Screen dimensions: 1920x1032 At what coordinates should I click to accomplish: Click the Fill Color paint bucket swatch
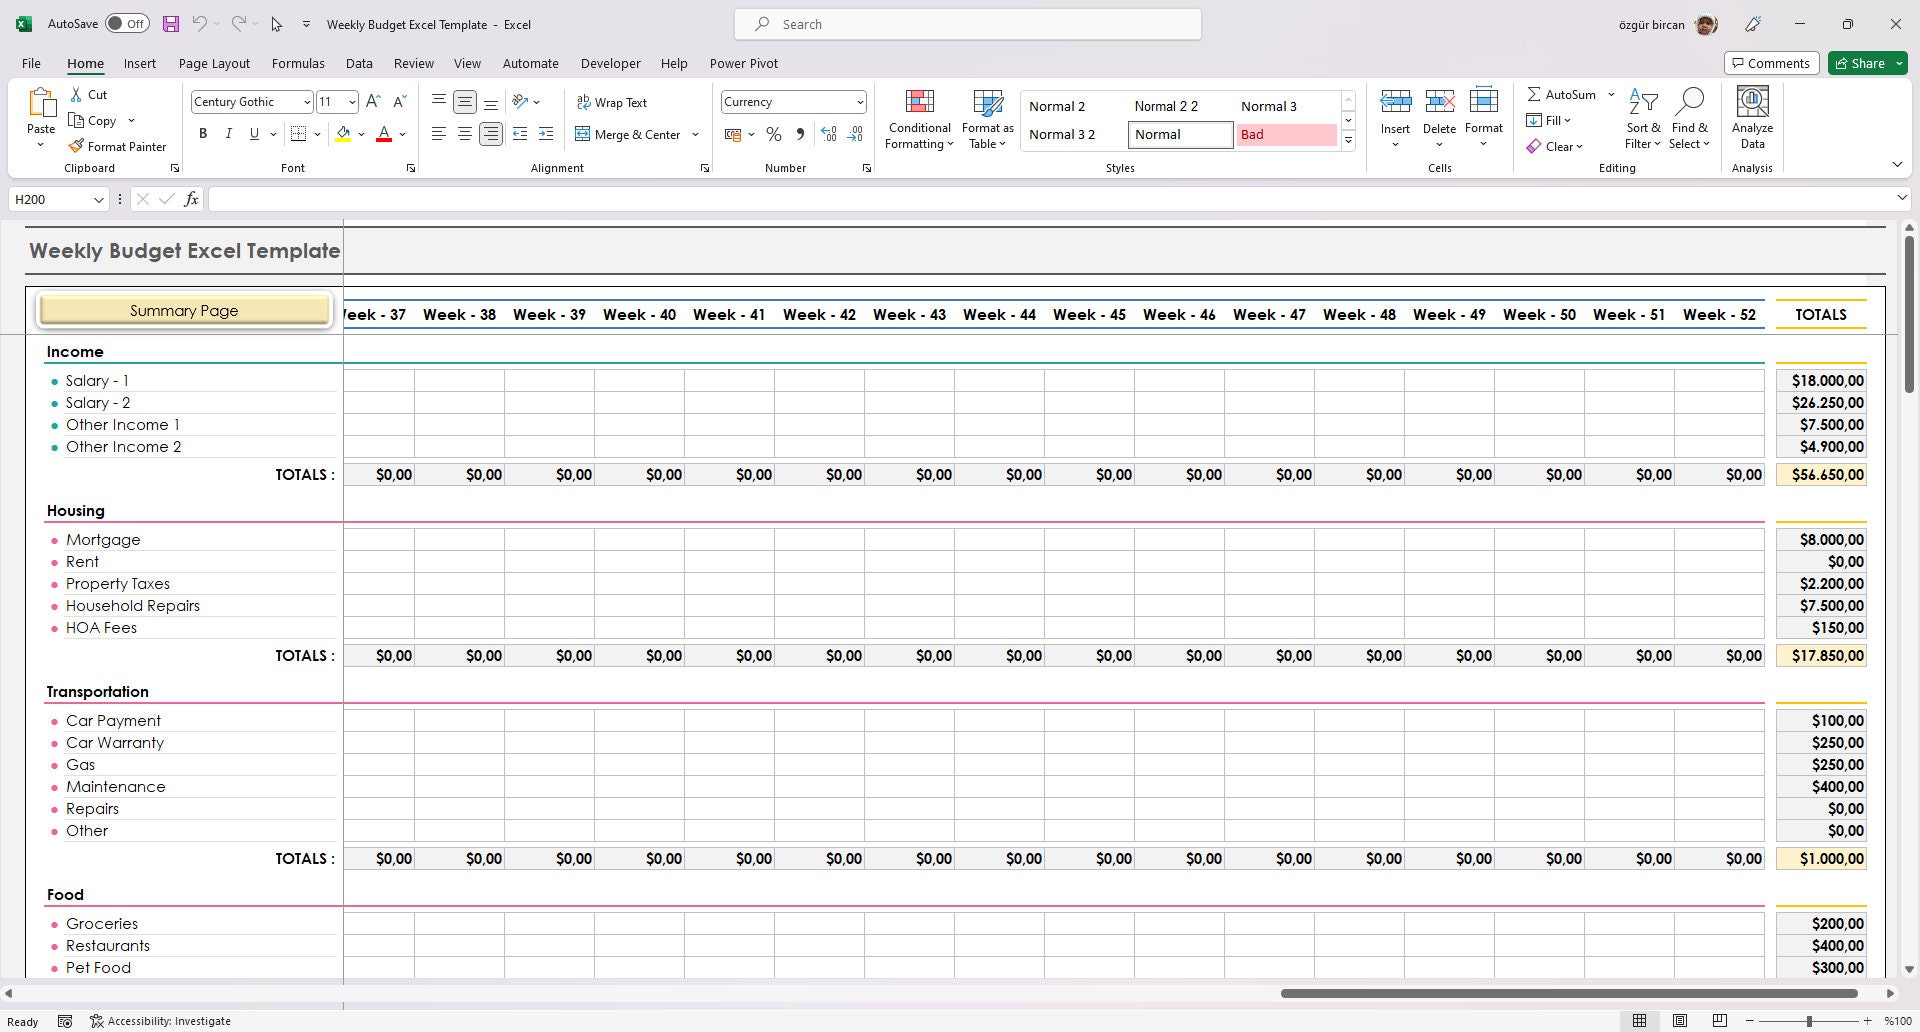coord(343,134)
